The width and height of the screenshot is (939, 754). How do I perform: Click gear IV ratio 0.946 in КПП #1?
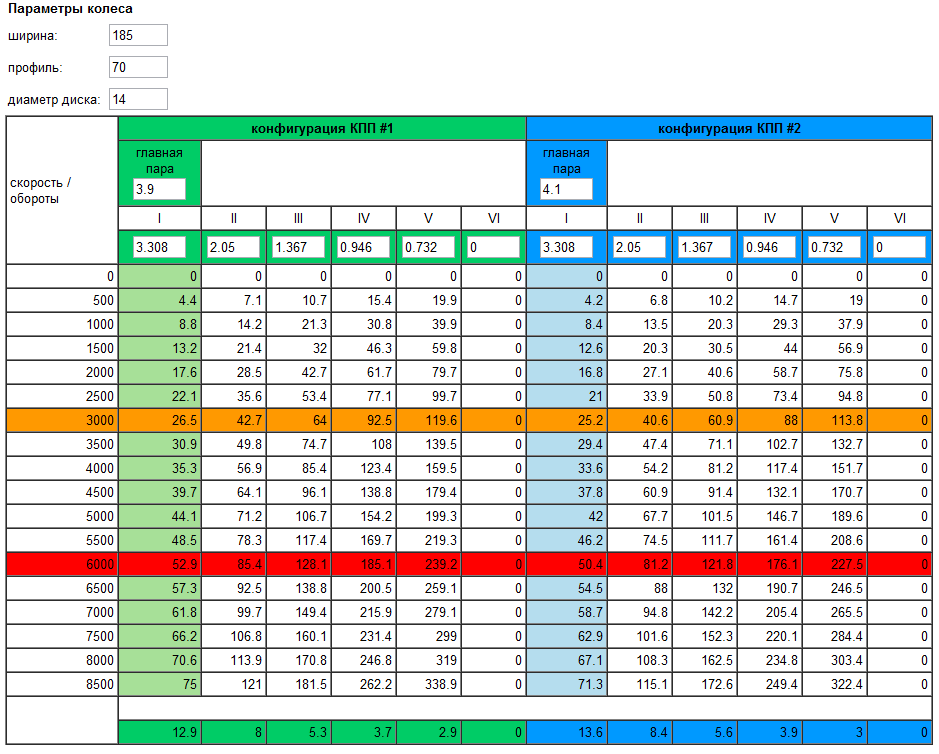364,247
